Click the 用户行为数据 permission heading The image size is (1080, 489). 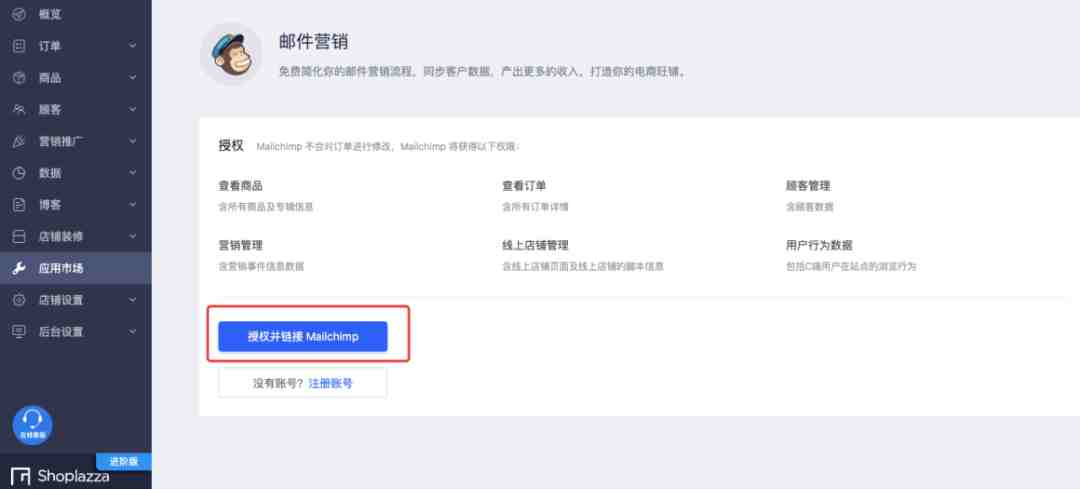coord(820,245)
